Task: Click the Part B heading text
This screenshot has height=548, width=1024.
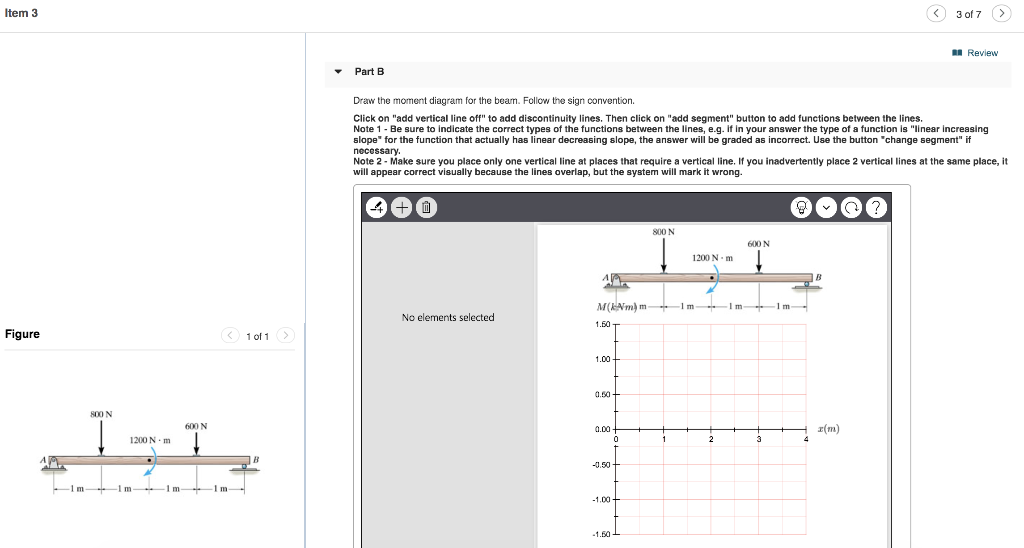Action: click(369, 72)
